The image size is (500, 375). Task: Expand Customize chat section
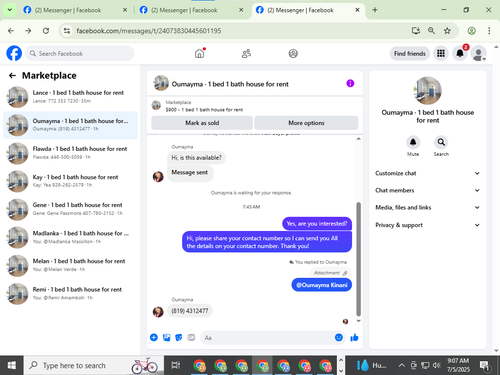428,173
